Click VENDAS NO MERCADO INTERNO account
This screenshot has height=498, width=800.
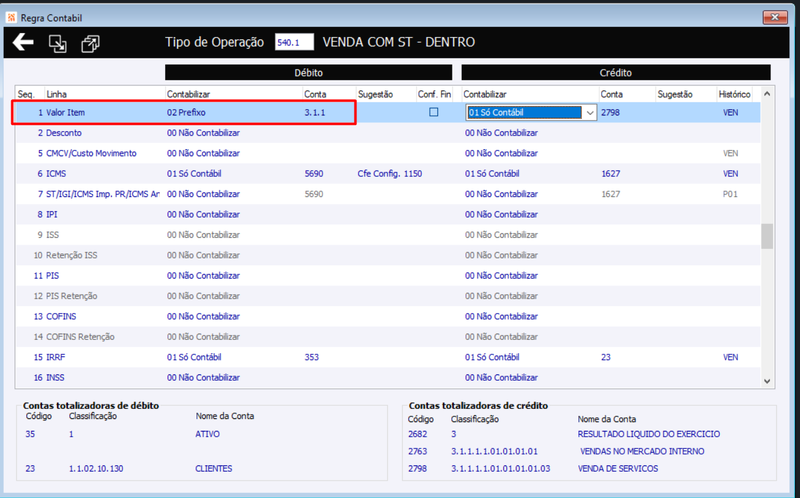[x=642, y=452]
